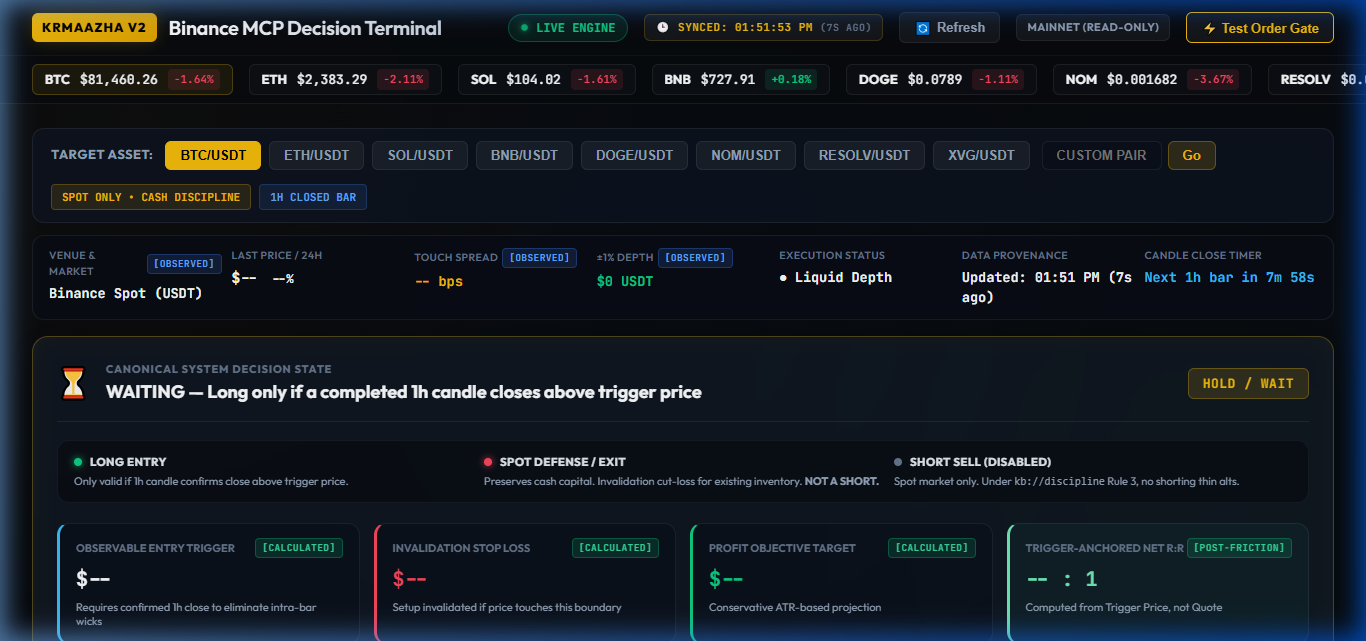This screenshot has height=641, width=1366.
Task: Select the BTC/USDT target asset
Action: click(213, 155)
